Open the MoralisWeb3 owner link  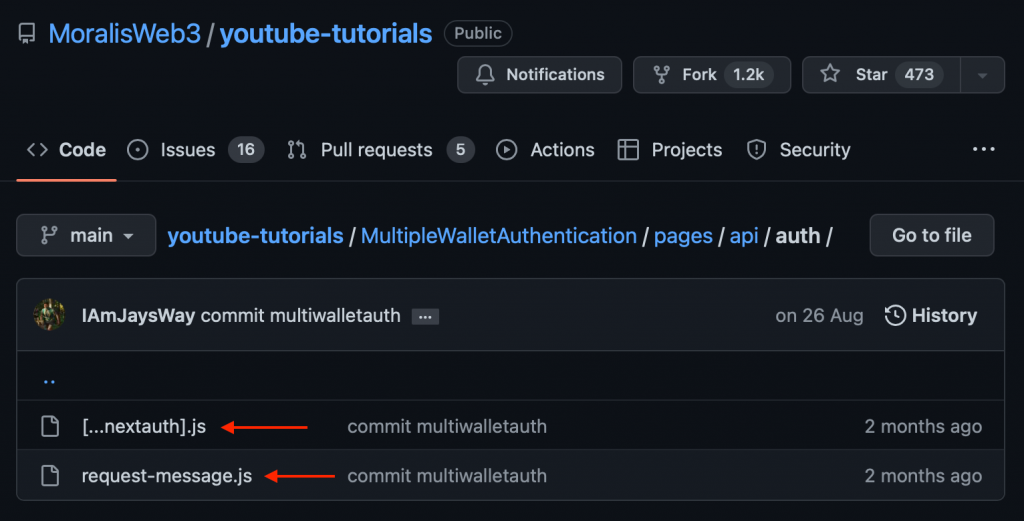[125, 34]
